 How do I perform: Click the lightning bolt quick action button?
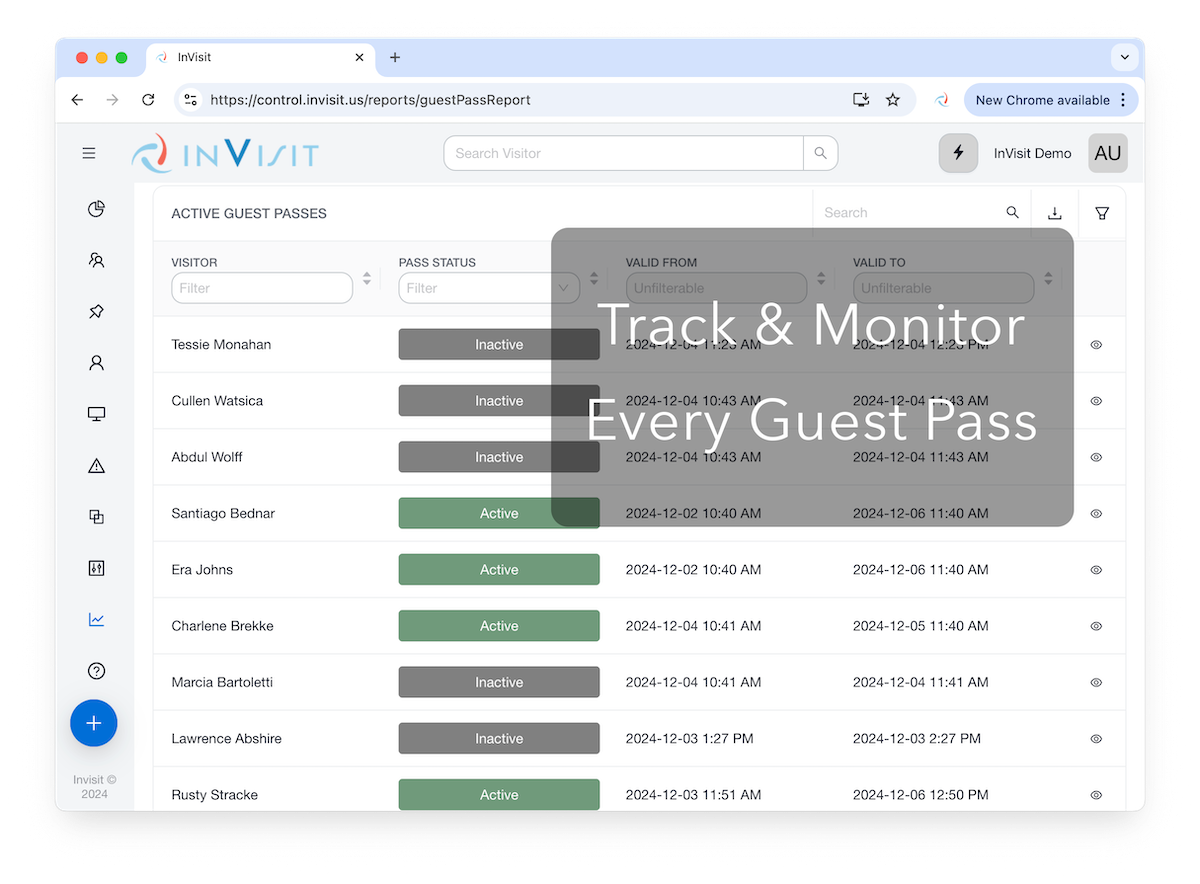(958, 153)
